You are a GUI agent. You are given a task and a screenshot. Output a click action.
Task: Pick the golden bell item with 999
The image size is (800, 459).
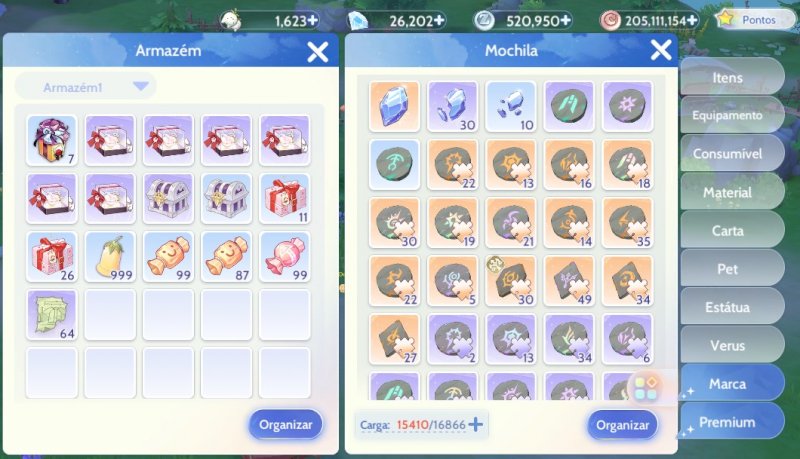pos(110,257)
